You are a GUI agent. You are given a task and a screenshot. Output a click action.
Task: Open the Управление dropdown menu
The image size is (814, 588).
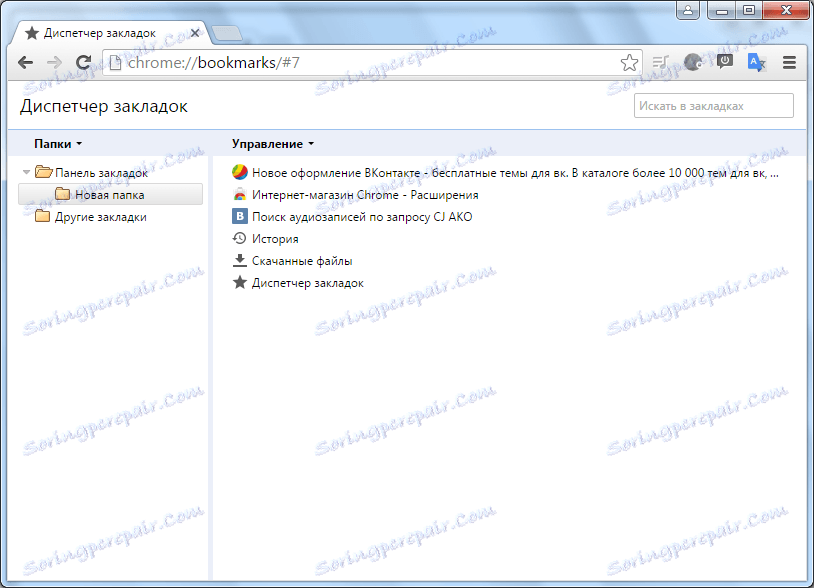[x=273, y=144]
